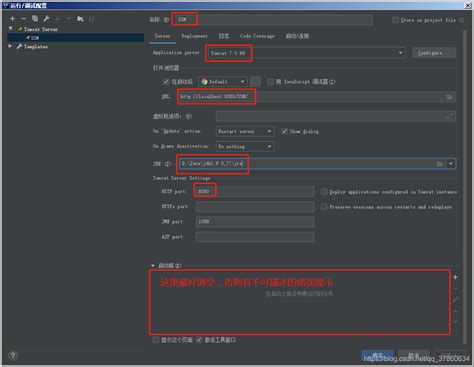474x367 pixels.
Task: Collapse the before launch section
Action: 153,266
